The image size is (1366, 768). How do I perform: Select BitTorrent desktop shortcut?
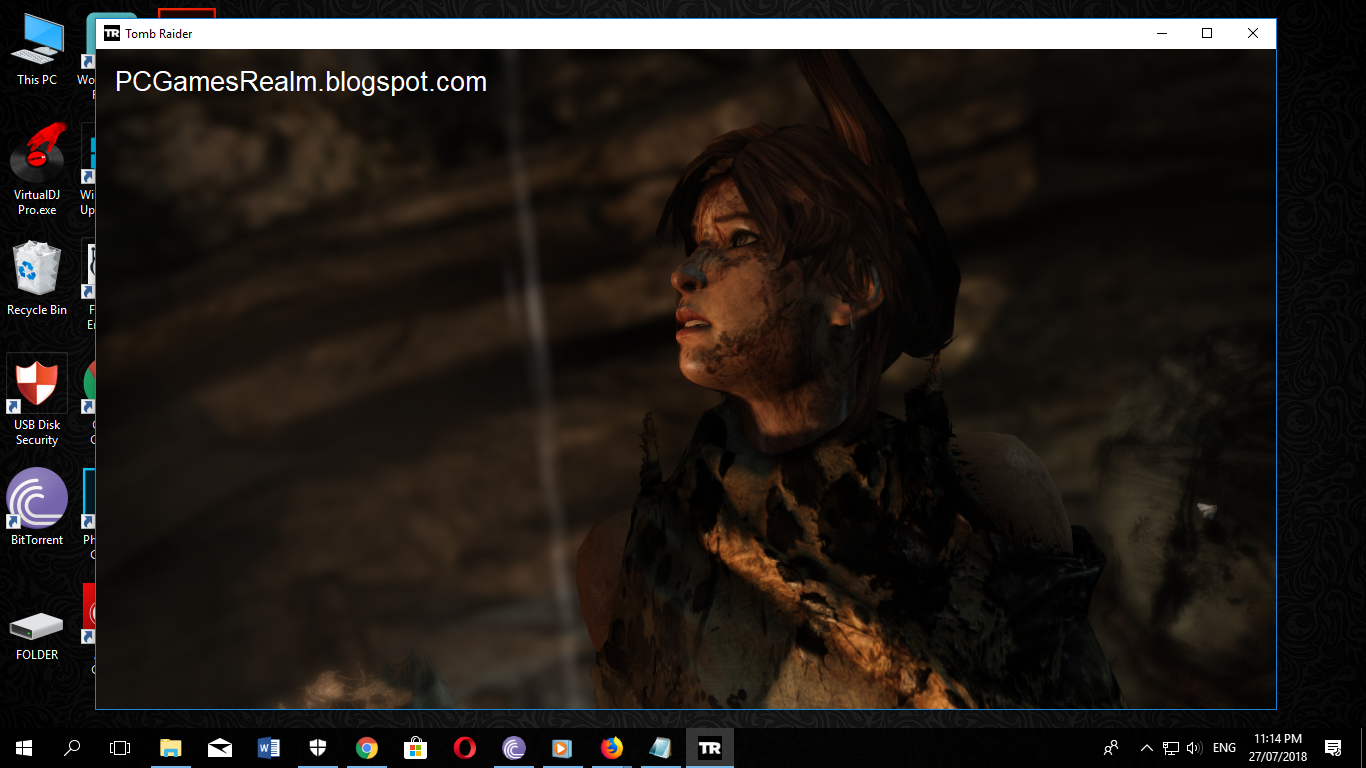coord(37,507)
